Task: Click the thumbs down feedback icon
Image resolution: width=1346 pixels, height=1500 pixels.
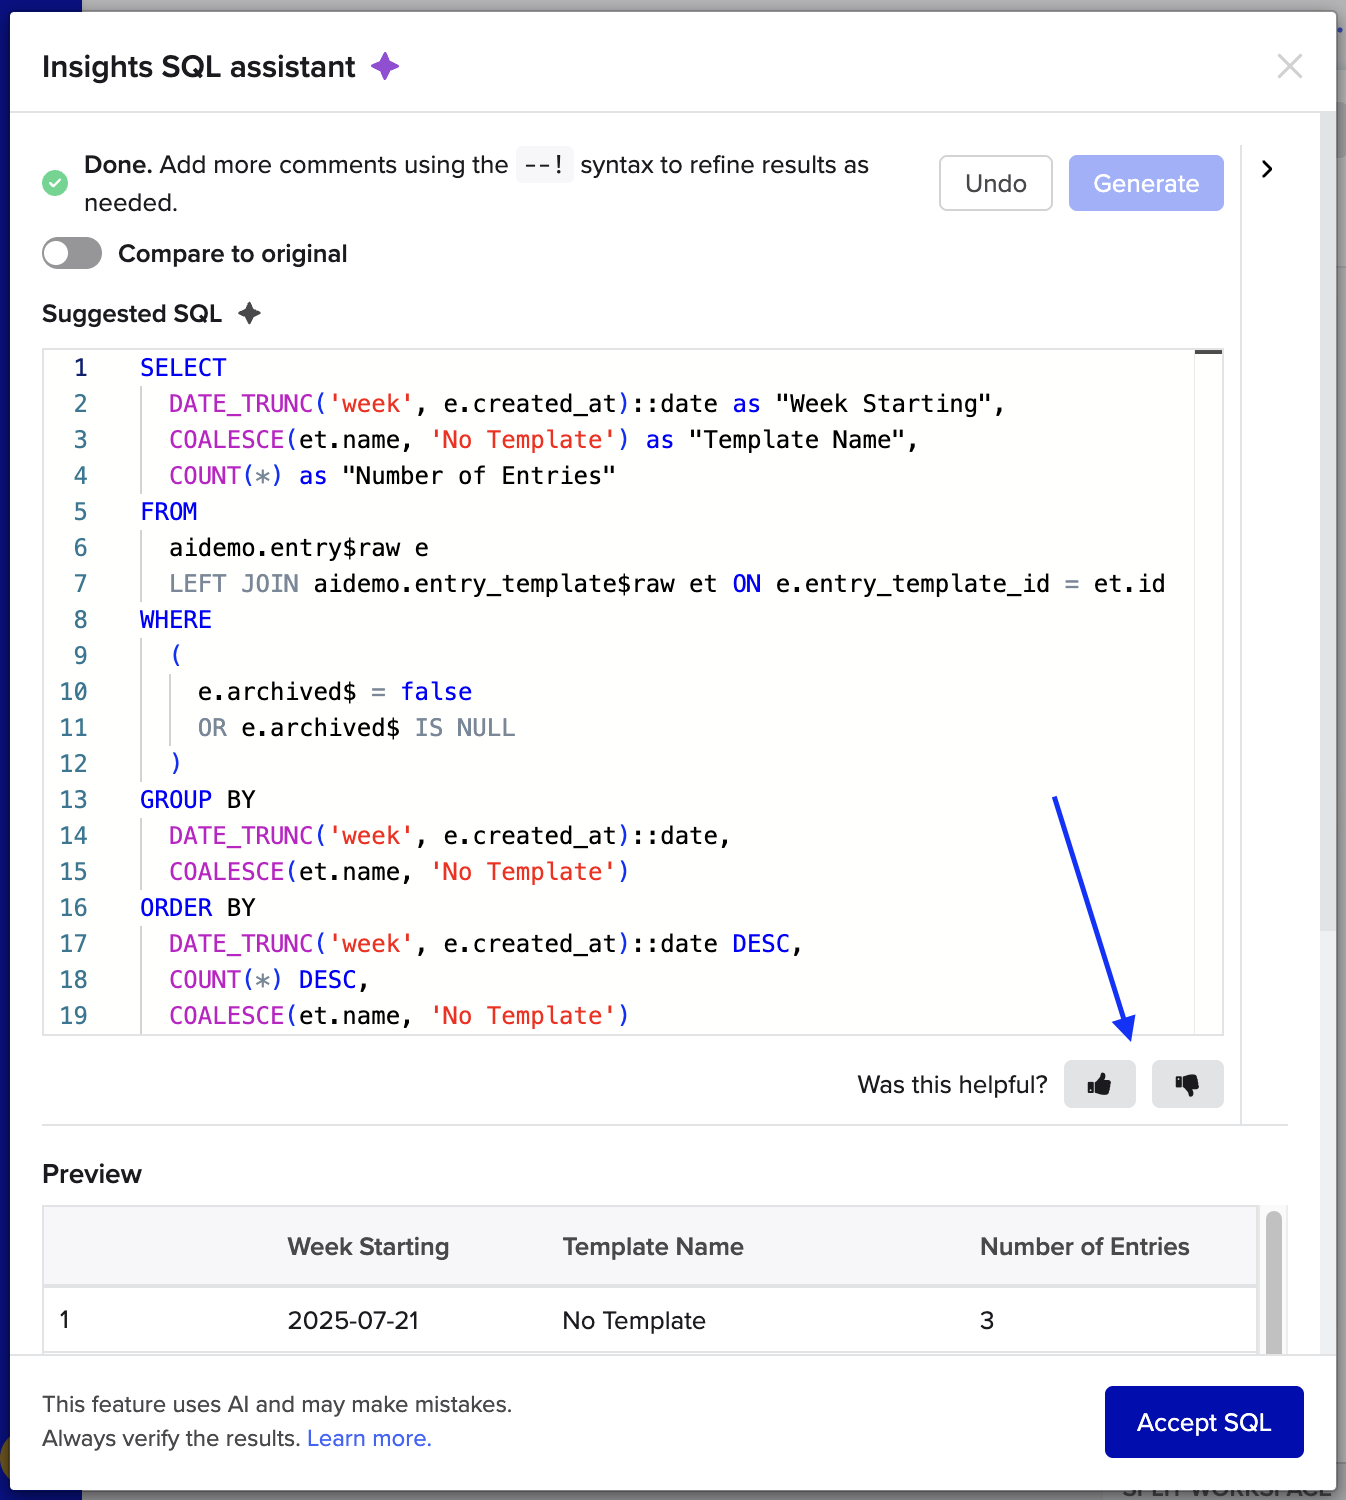Action: (1187, 1084)
